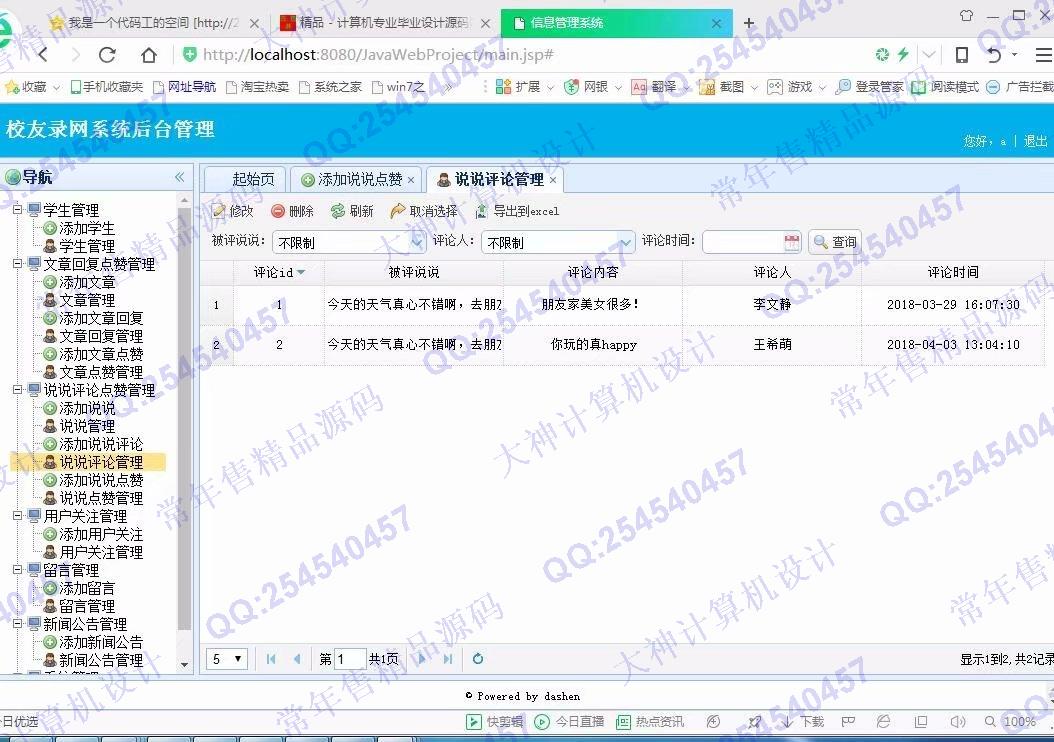Screen dimensions: 1054x742
Task: Collapse the 留言管理 tree node
Action: coord(18,570)
